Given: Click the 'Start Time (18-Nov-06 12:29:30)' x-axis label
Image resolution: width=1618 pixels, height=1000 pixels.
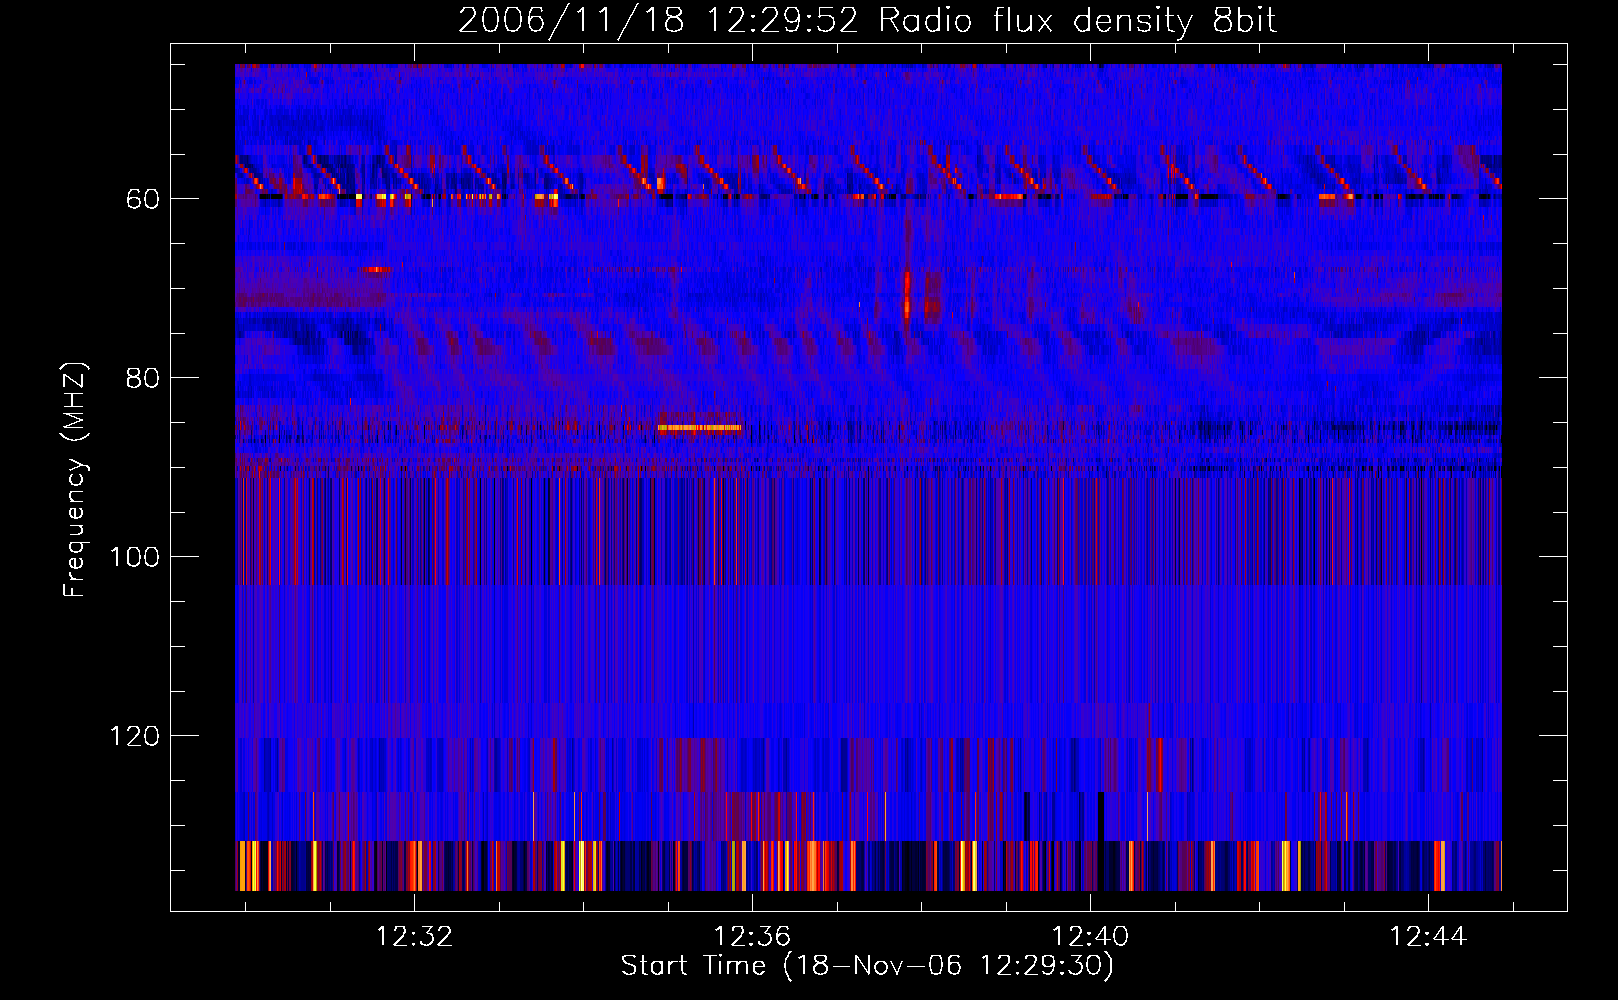Looking at the screenshot, I should pyautogui.click(x=867, y=966).
